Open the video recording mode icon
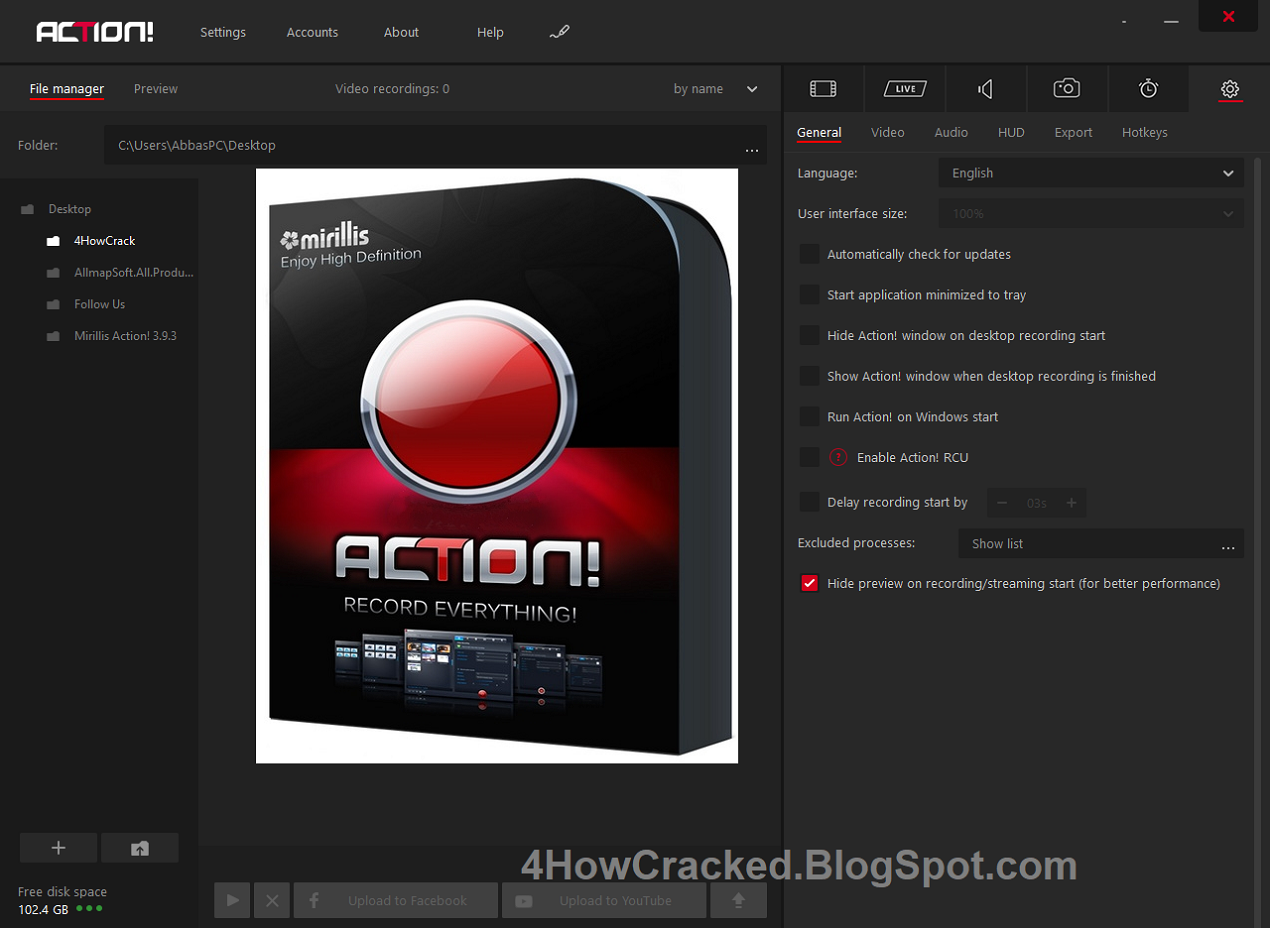Screen dimensions: 1270x928 coord(823,89)
